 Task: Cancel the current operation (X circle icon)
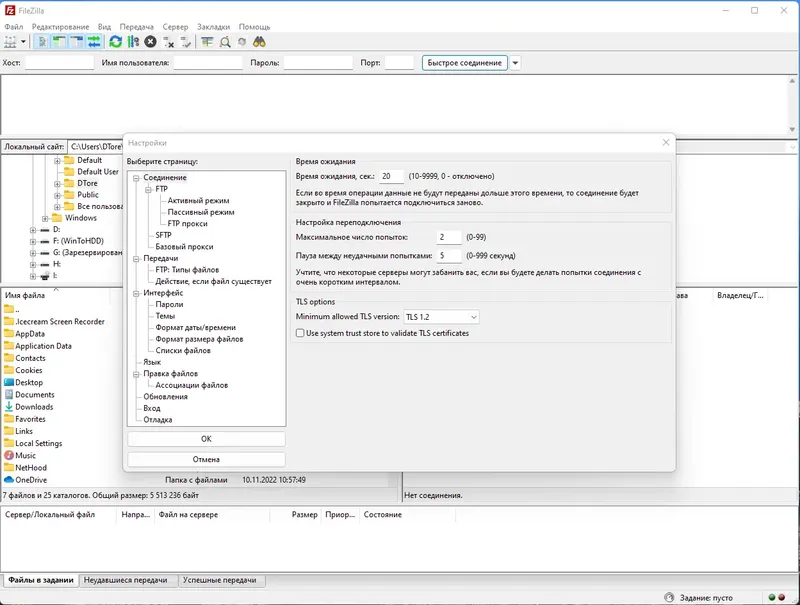click(x=150, y=42)
